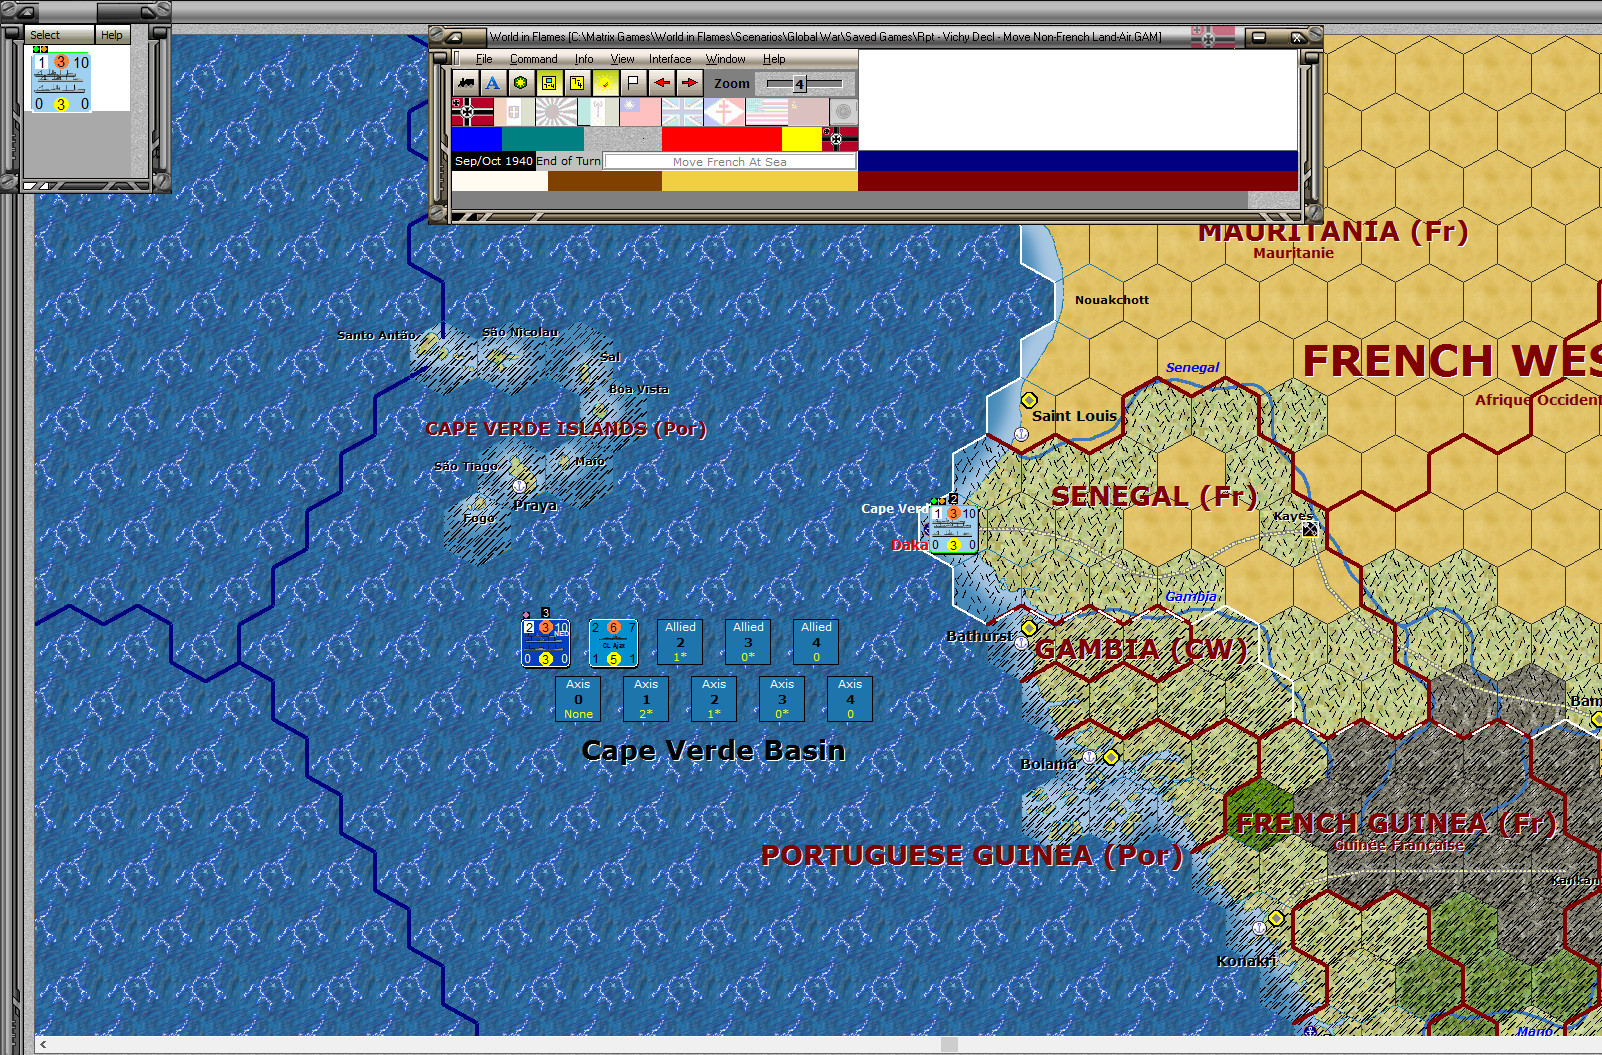Screen dimensions: 1602x1055
Task: Click the Axis 3 sea box
Action: pos(782,698)
